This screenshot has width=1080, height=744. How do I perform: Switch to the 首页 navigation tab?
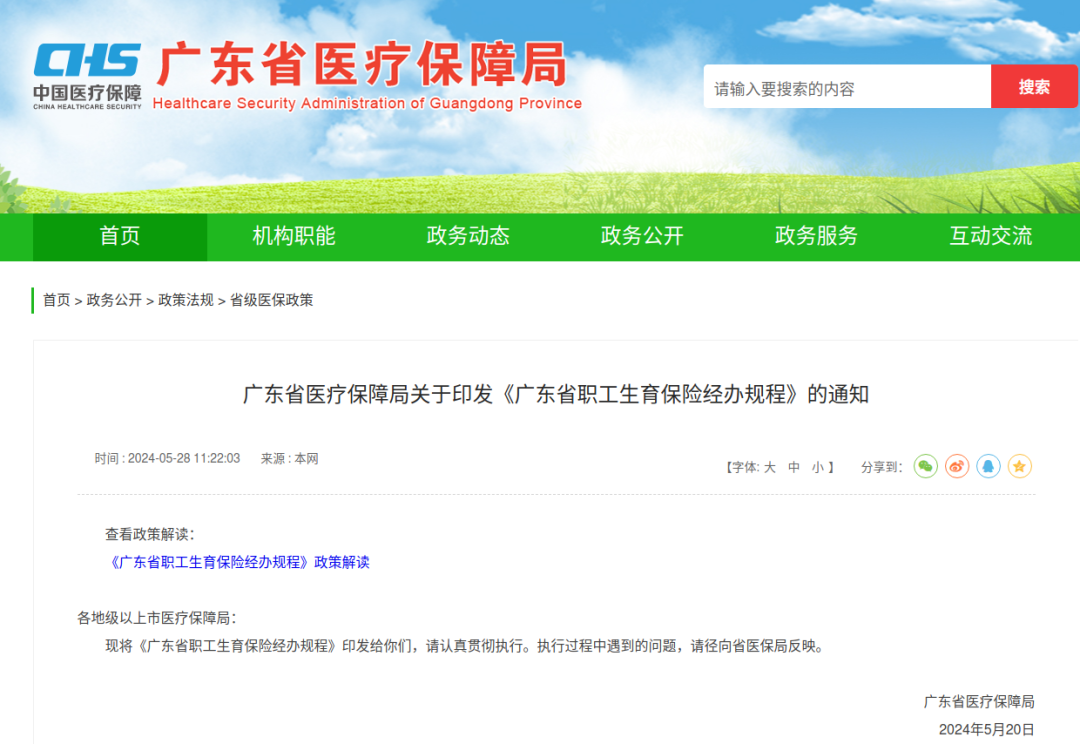tap(119, 237)
